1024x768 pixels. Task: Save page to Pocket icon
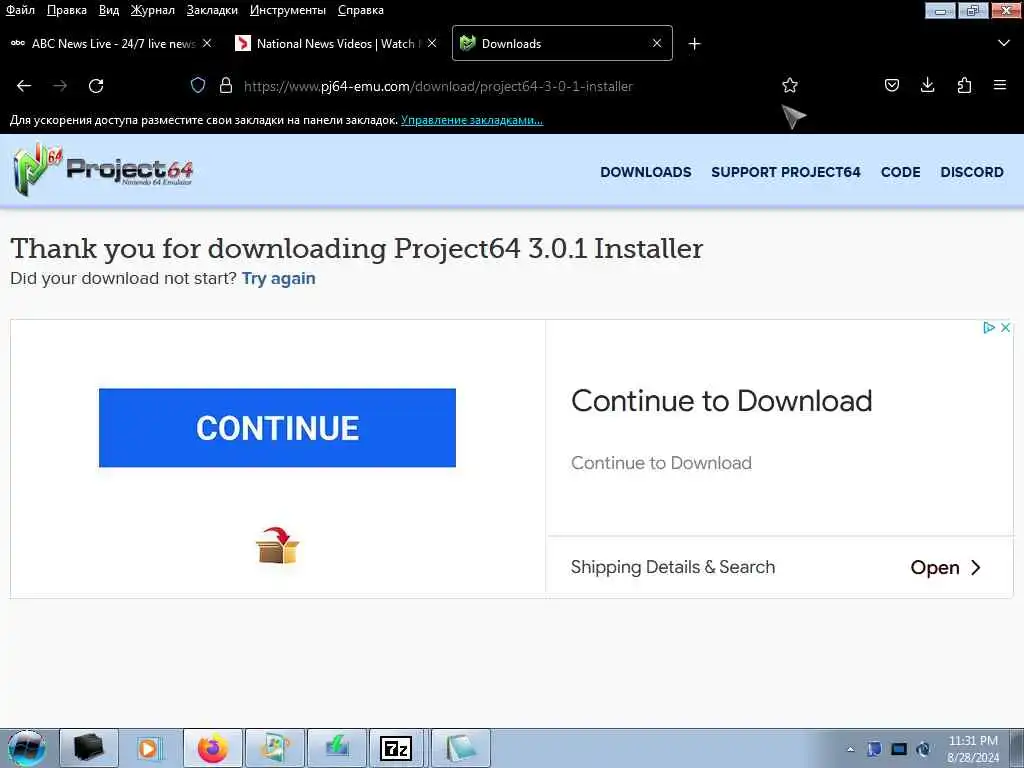pos(891,85)
